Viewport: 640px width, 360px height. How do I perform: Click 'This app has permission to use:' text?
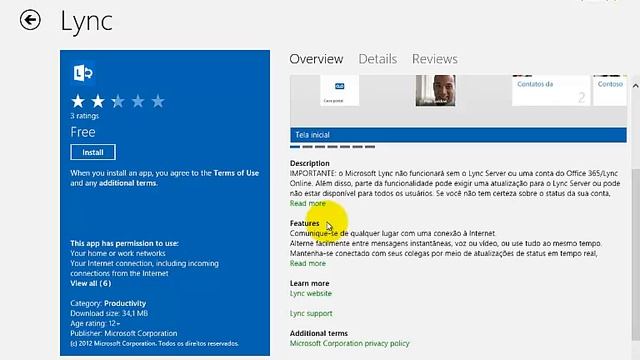(124, 243)
